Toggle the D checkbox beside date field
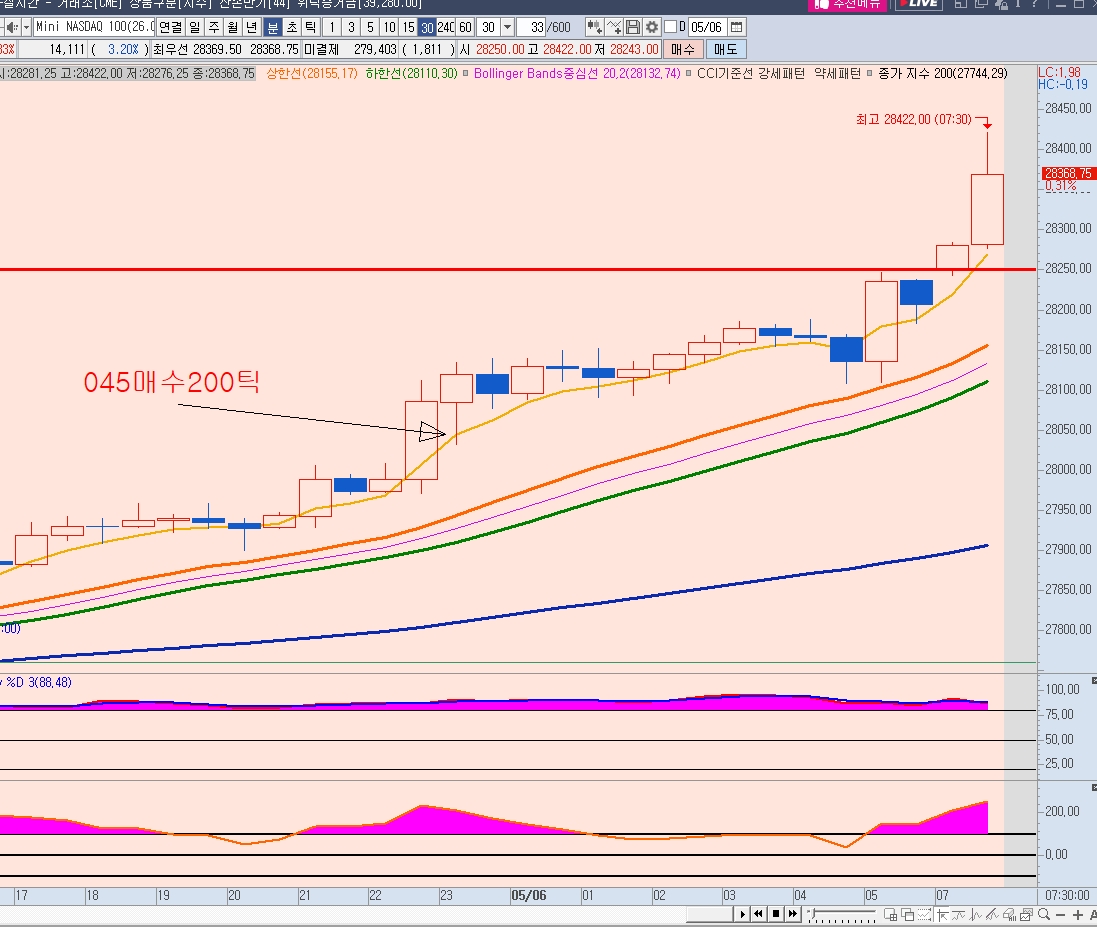1097x927 pixels. tap(670, 27)
